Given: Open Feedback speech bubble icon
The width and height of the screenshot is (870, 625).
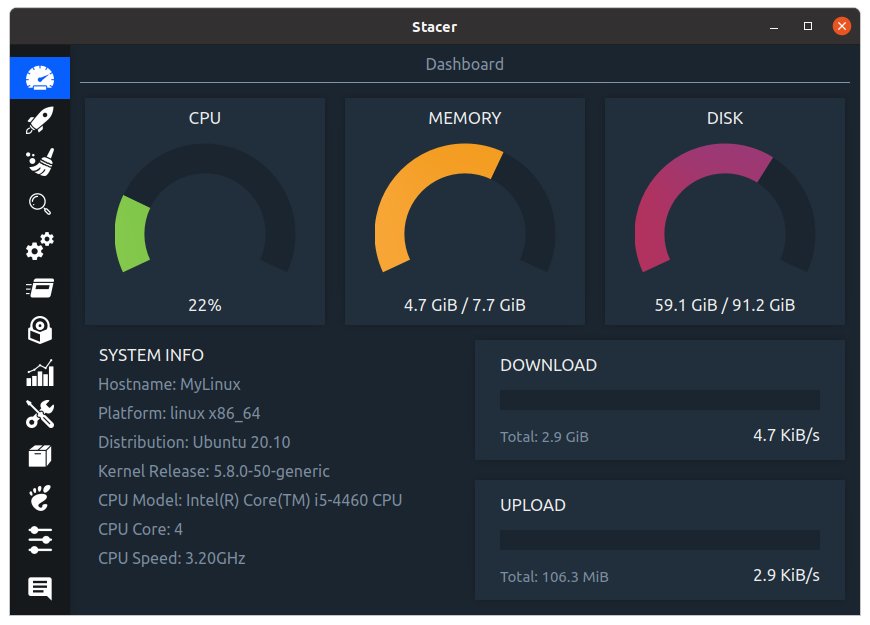Looking at the screenshot, I should (x=40, y=588).
